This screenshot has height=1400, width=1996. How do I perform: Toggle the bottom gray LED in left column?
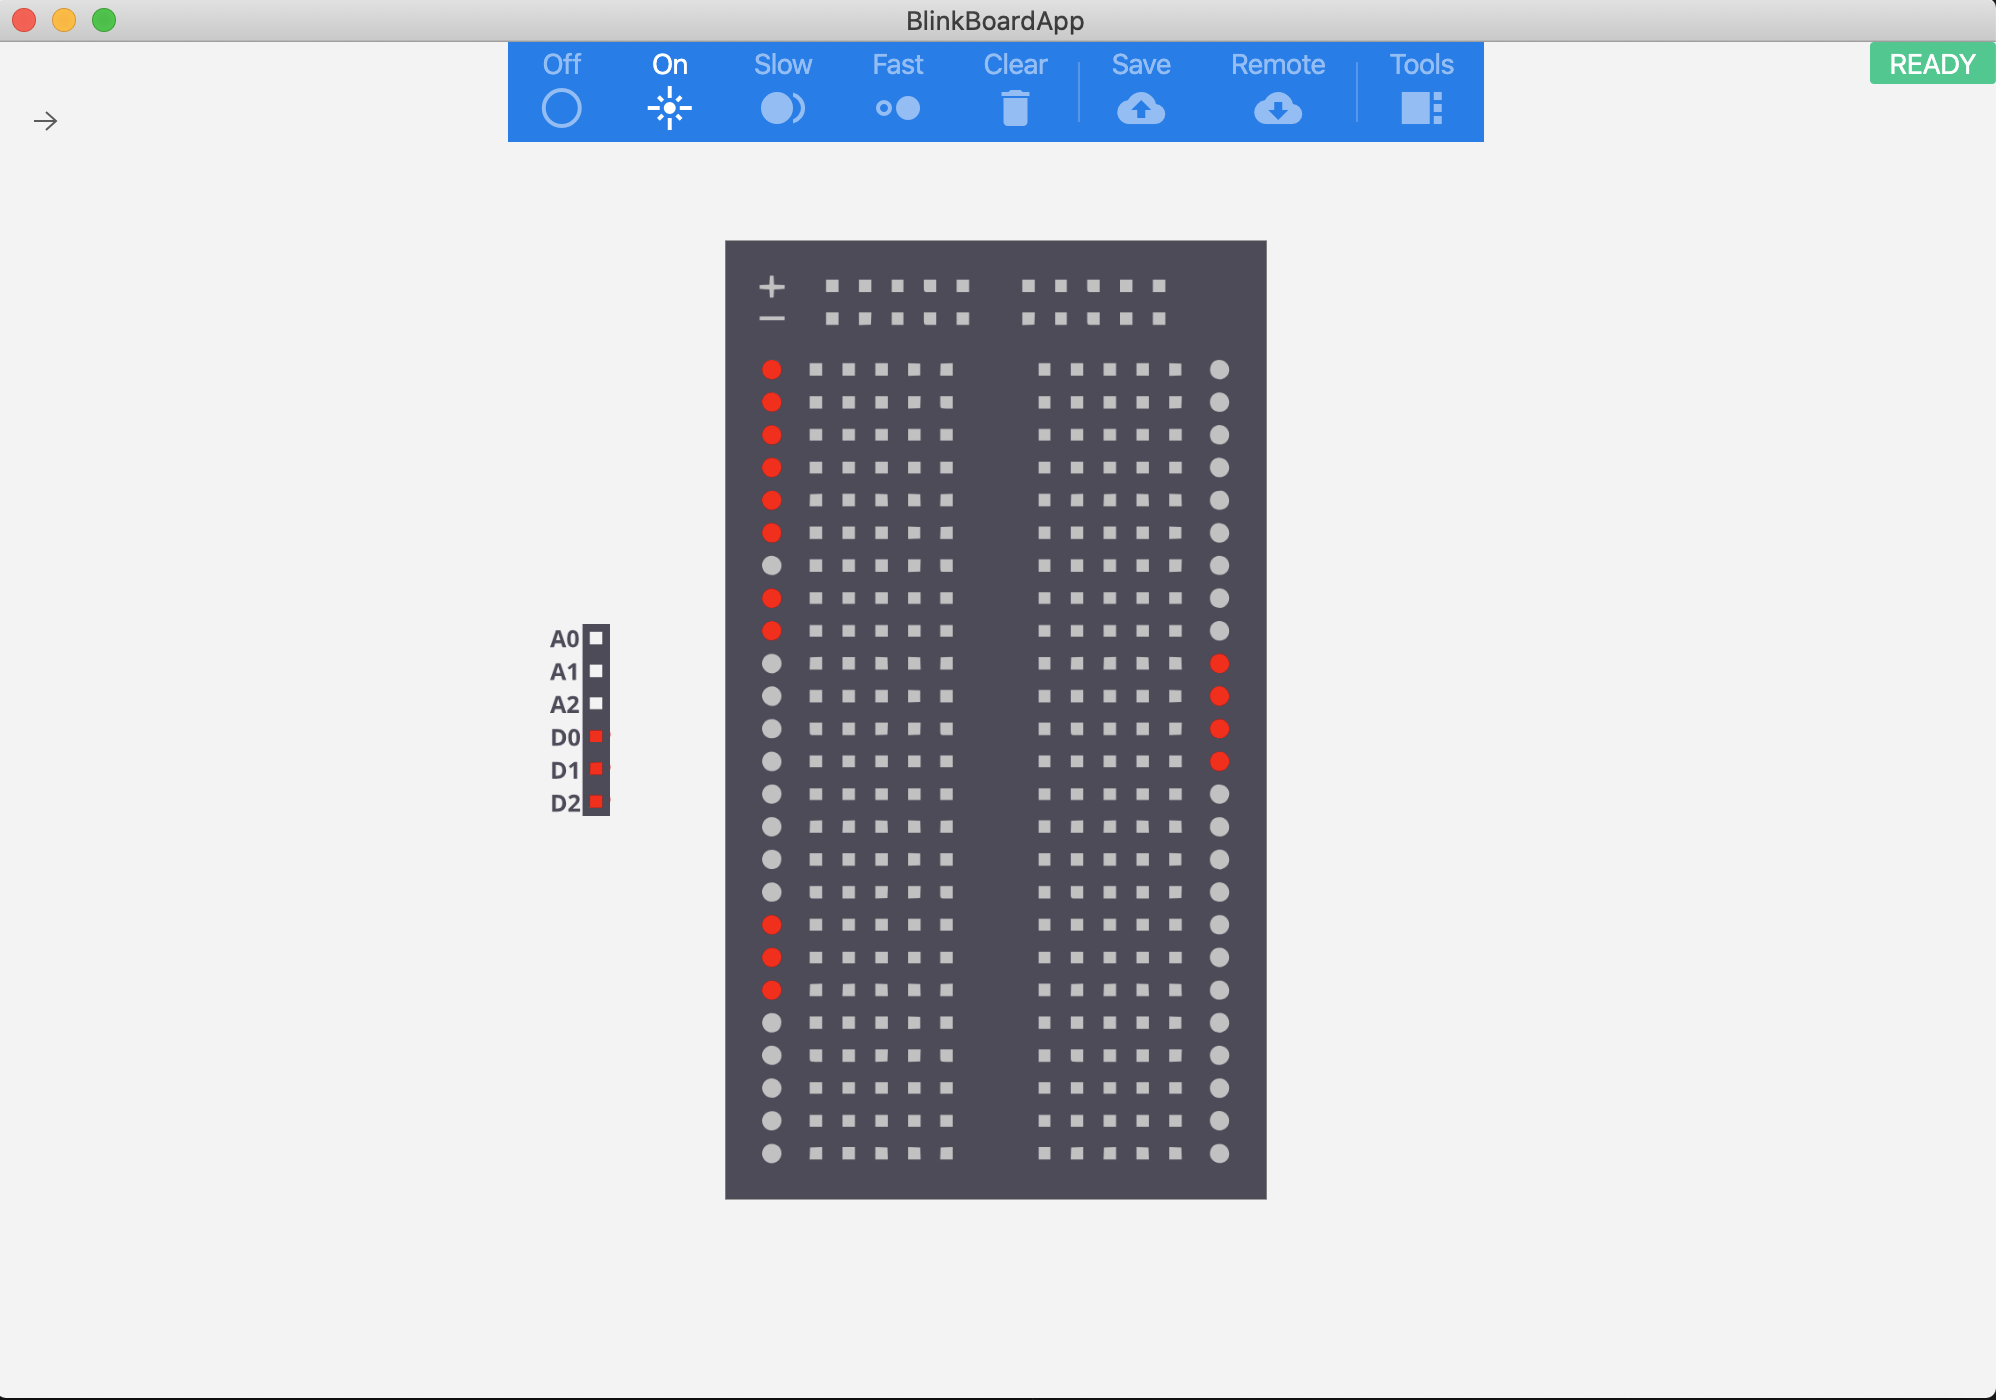(771, 1153)
